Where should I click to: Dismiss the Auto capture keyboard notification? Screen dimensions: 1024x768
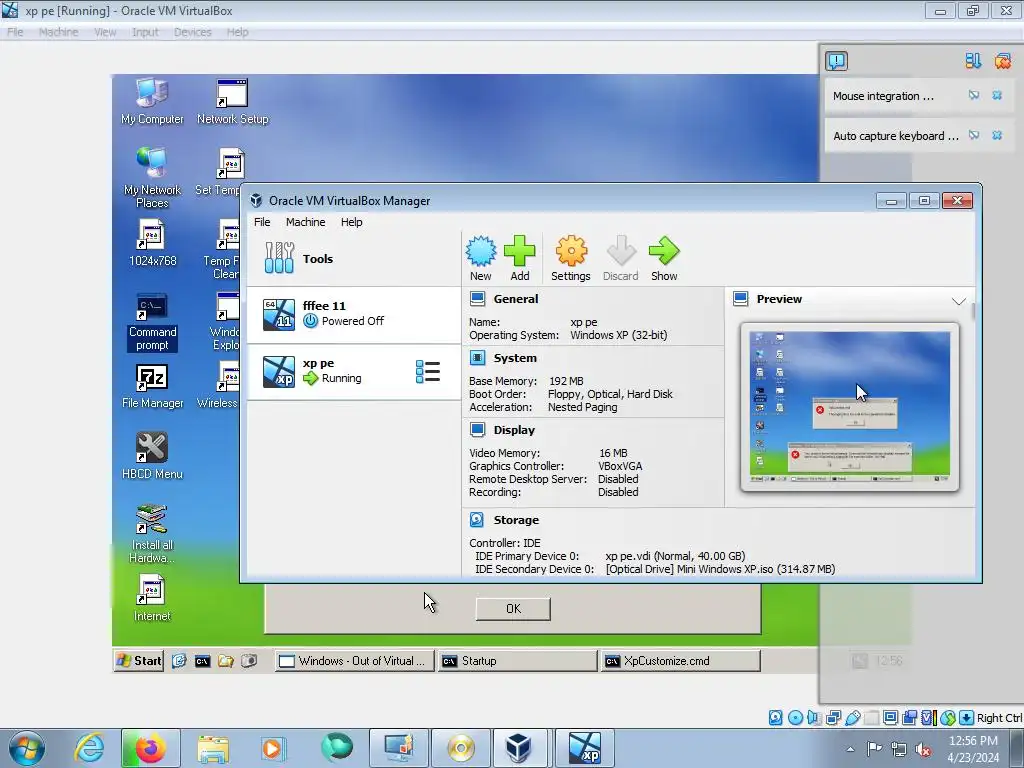[997, 135]
